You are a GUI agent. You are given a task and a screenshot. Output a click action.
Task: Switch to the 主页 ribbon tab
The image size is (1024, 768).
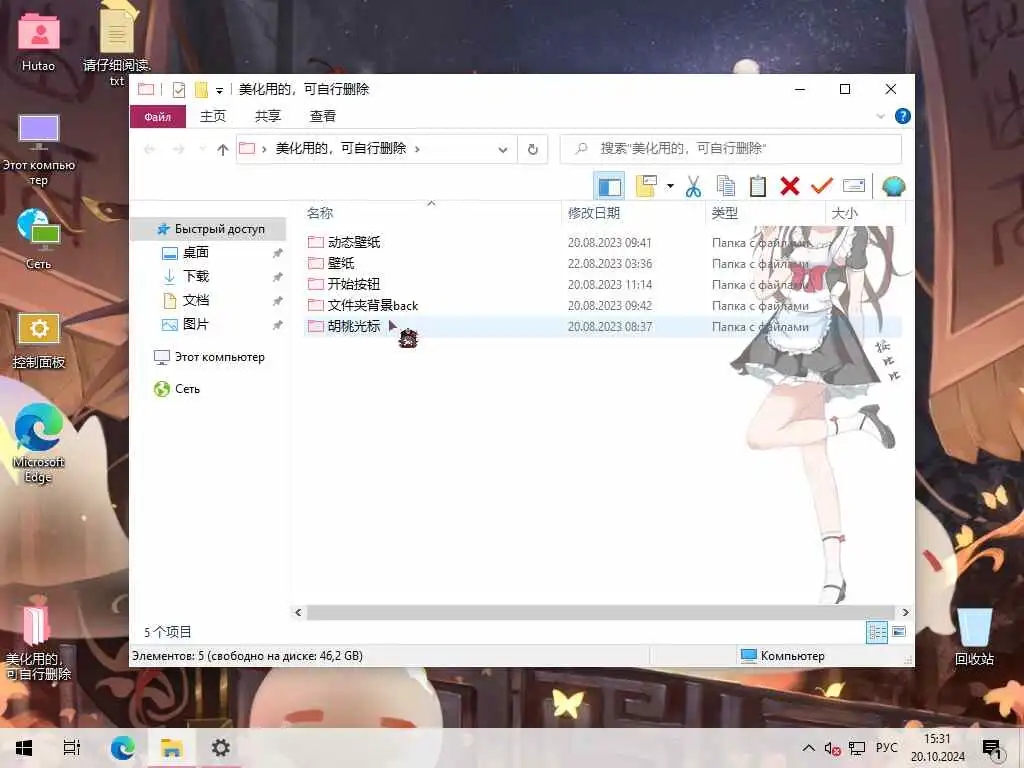(x=213, y=116)
